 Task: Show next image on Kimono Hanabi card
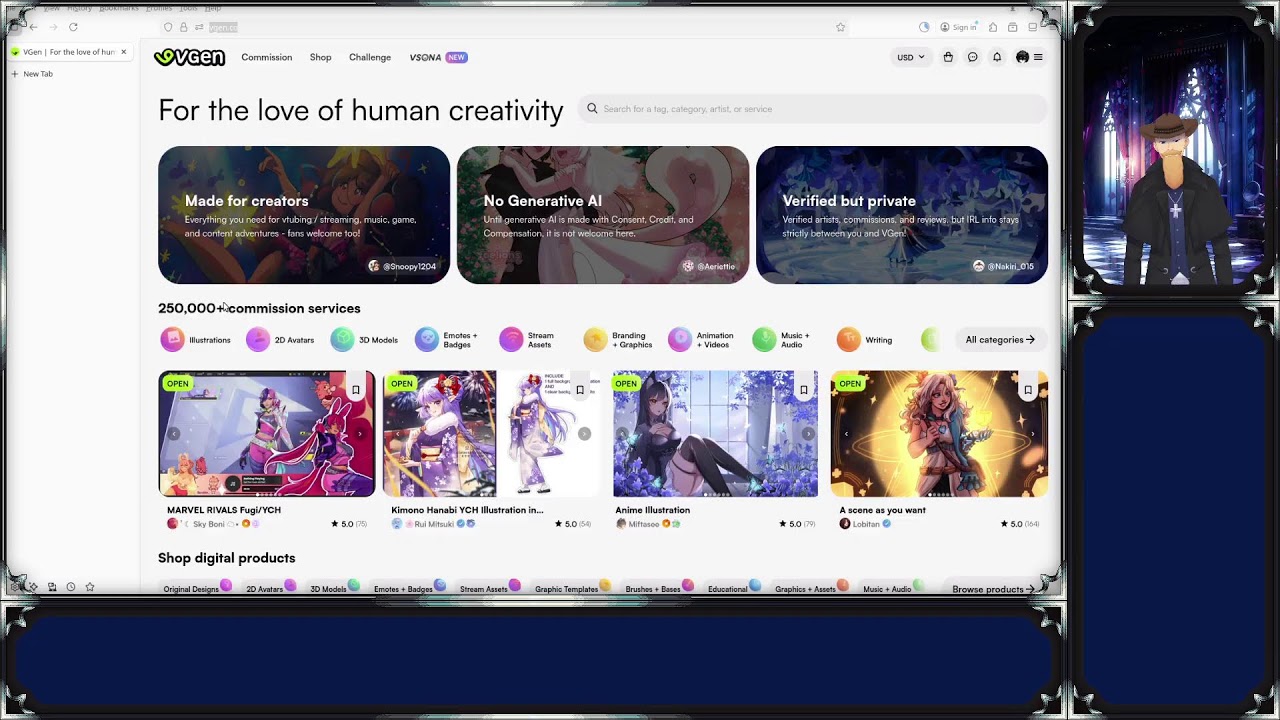584,434
